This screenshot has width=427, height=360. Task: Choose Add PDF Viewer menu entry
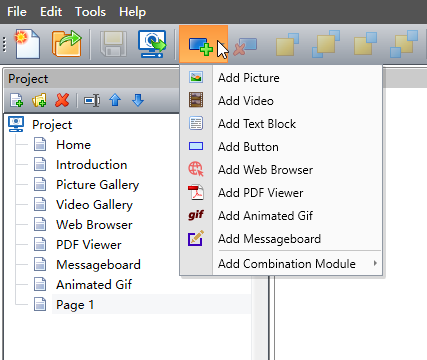[281, 193]
